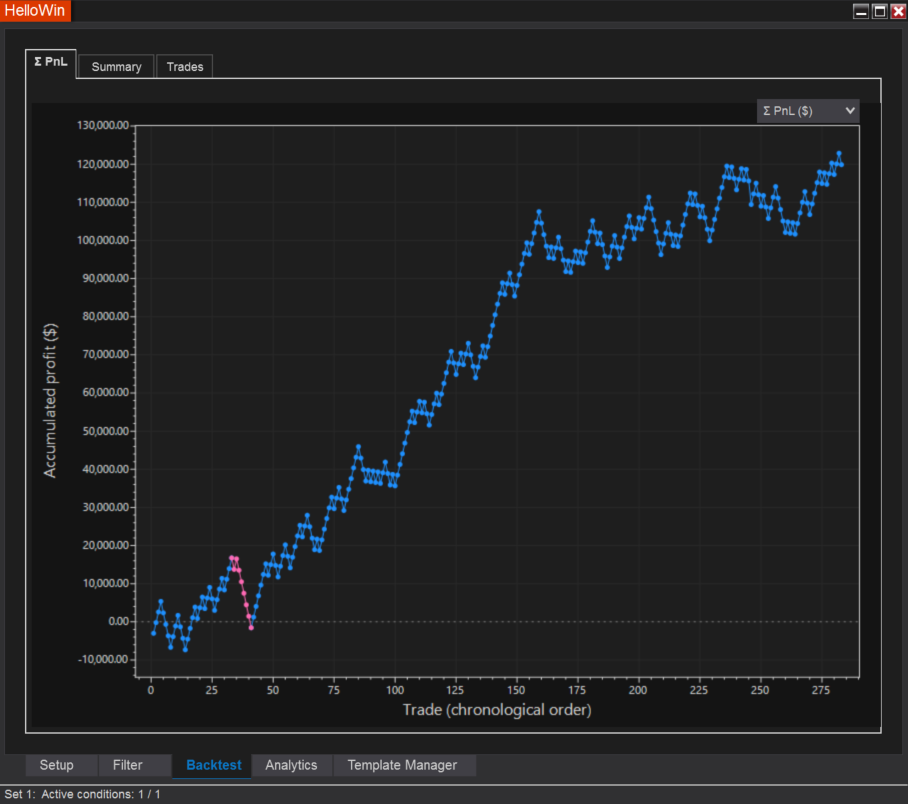Image resolution: width=908 pixels, height=804 pixels.
Task: Open the Filter tab
Action: click(x=130, y=764)
